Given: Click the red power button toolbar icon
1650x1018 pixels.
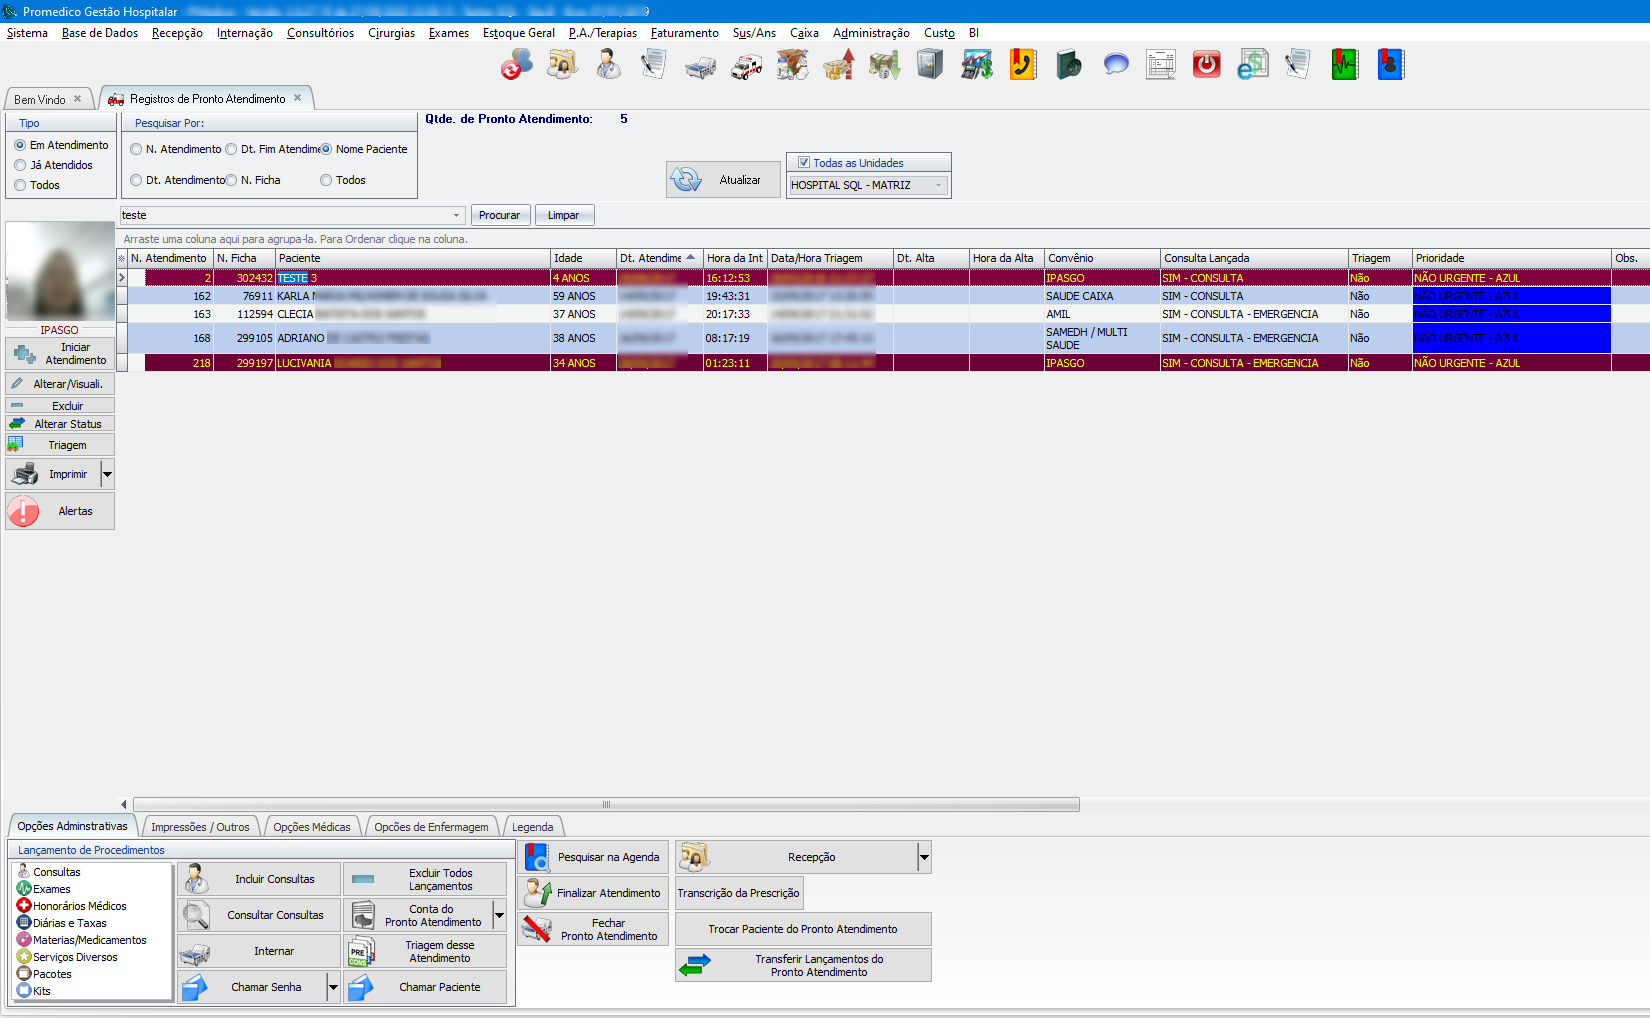Looking at the screenshot, I should (1206, 65).
